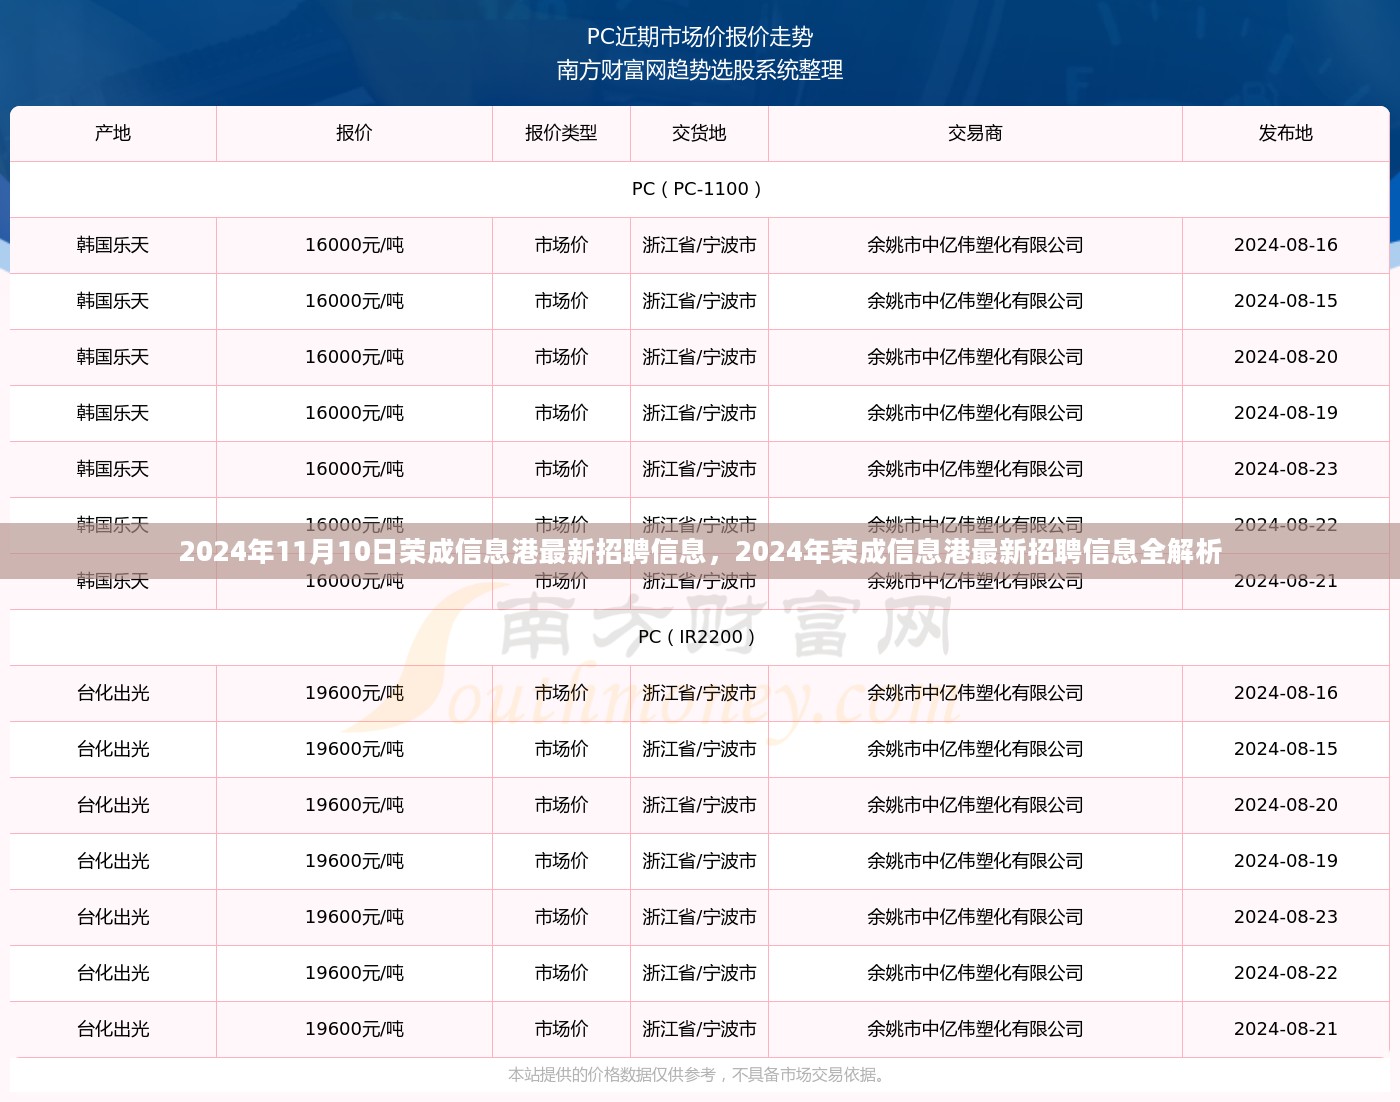Click 余姚市中亿伟塑化有限公司 in IR2200 2024-08-21 row
This screenshot has height=1102, width=1400.
975,1029
